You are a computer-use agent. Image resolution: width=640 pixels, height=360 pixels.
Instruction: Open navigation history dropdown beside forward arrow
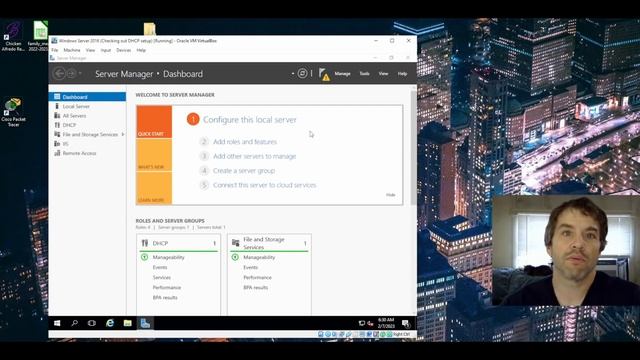[80, 74]
